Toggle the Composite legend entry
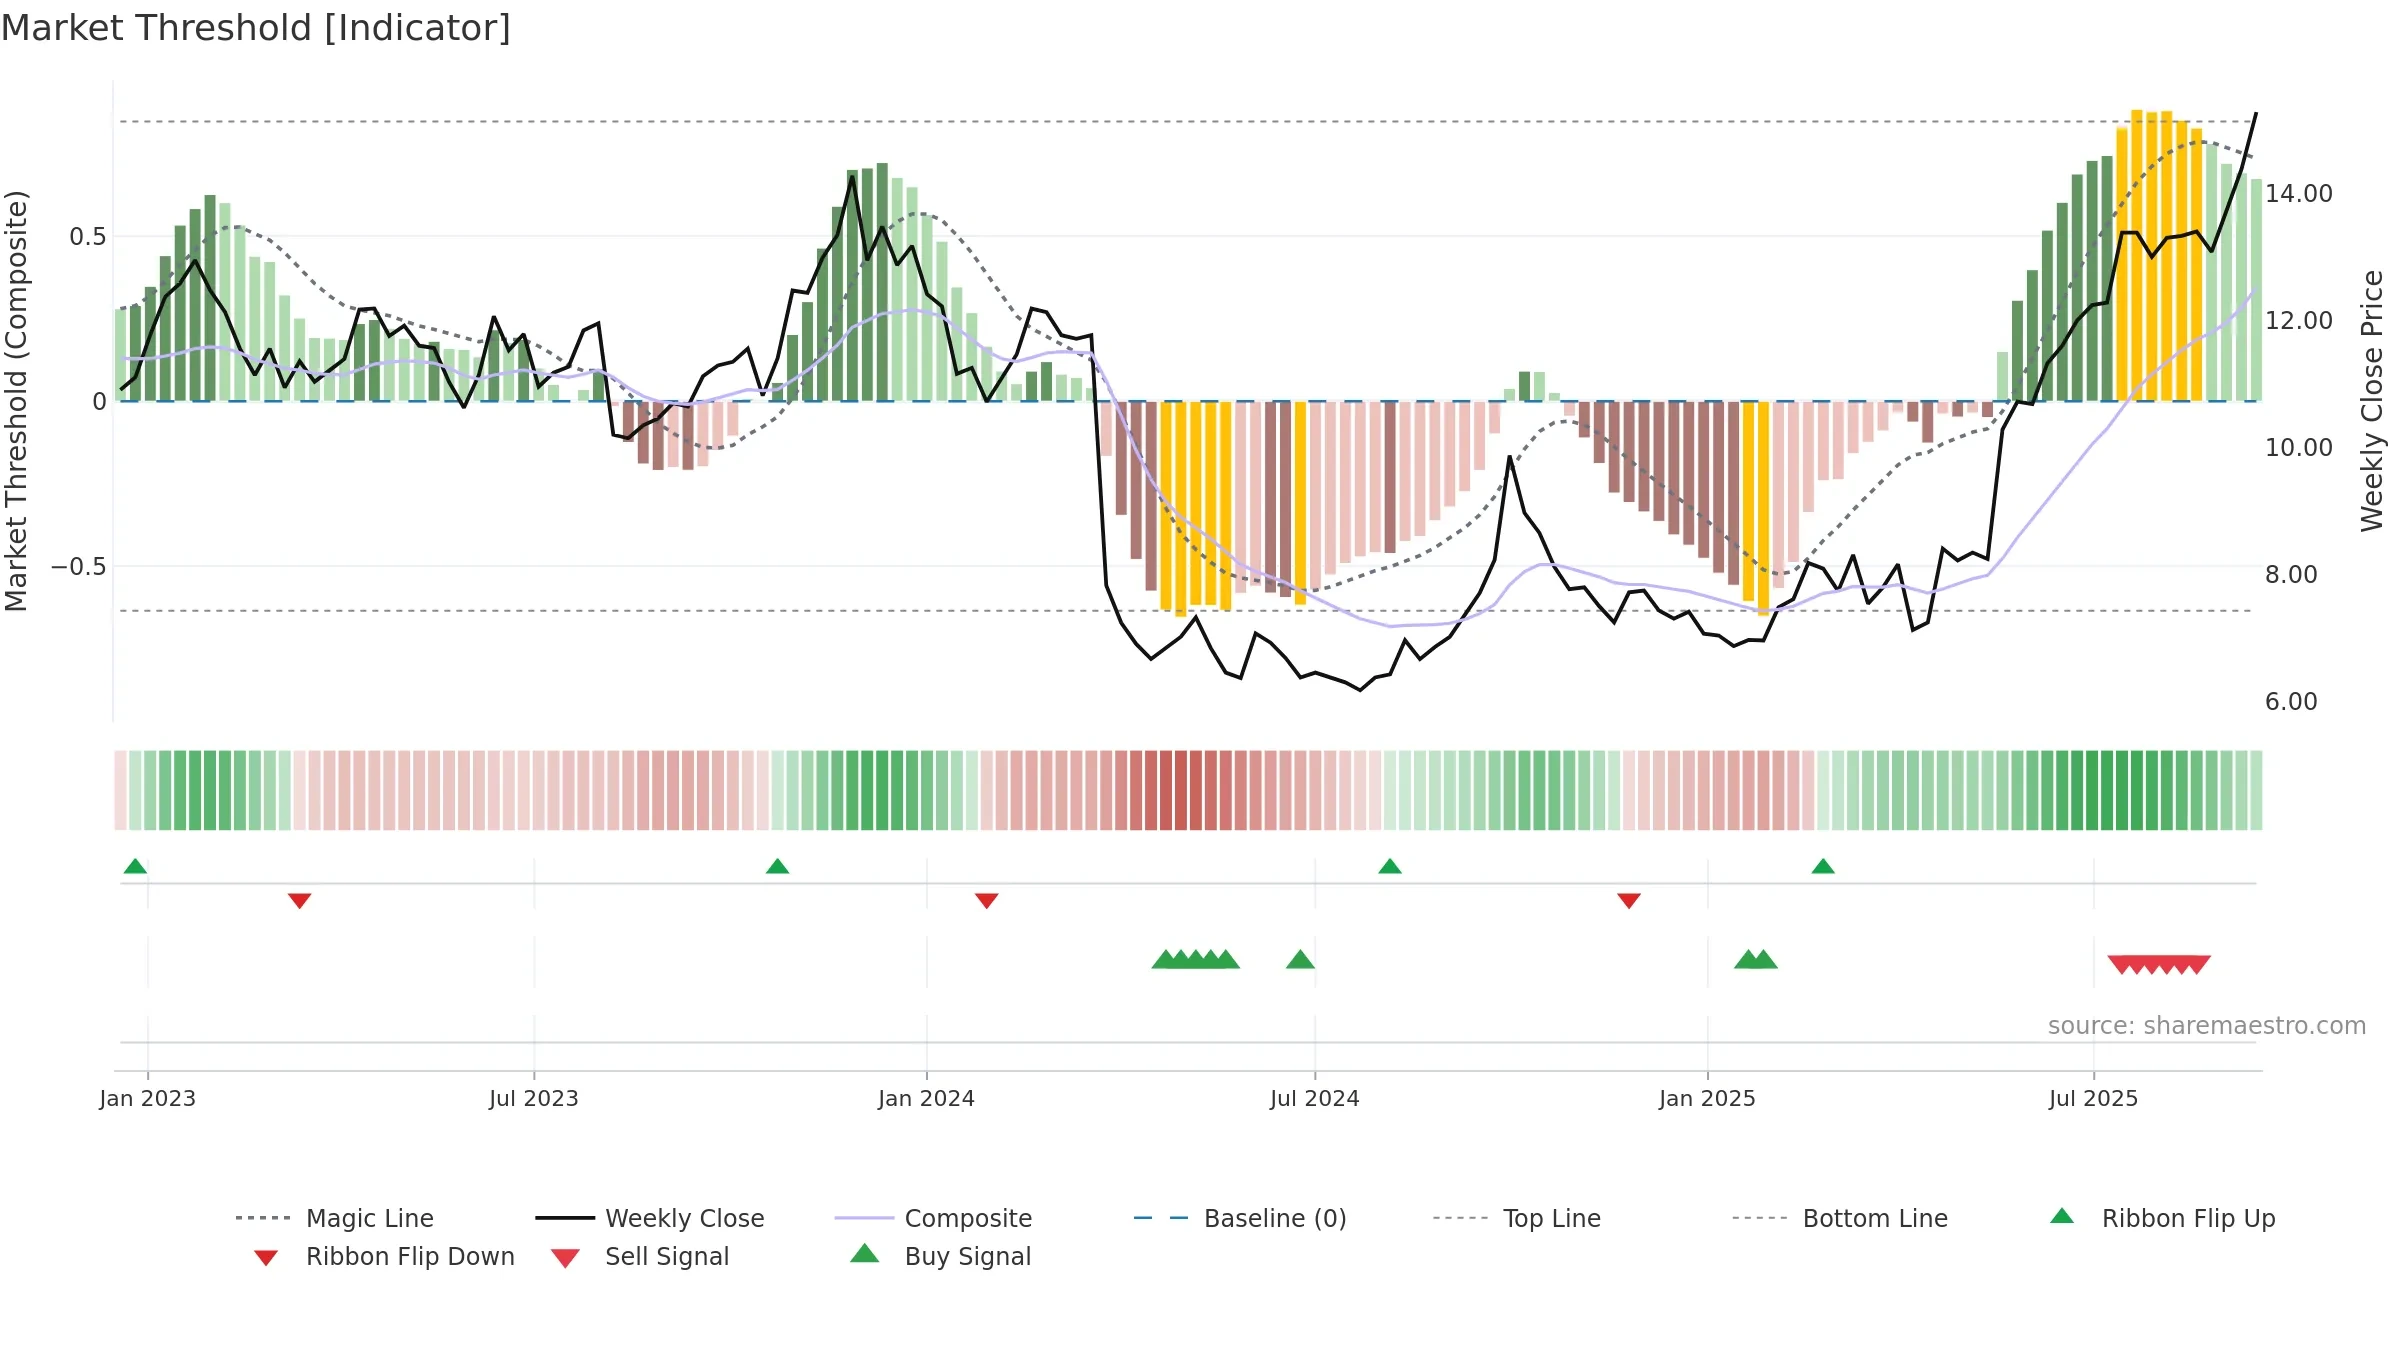 (933, 1218)
